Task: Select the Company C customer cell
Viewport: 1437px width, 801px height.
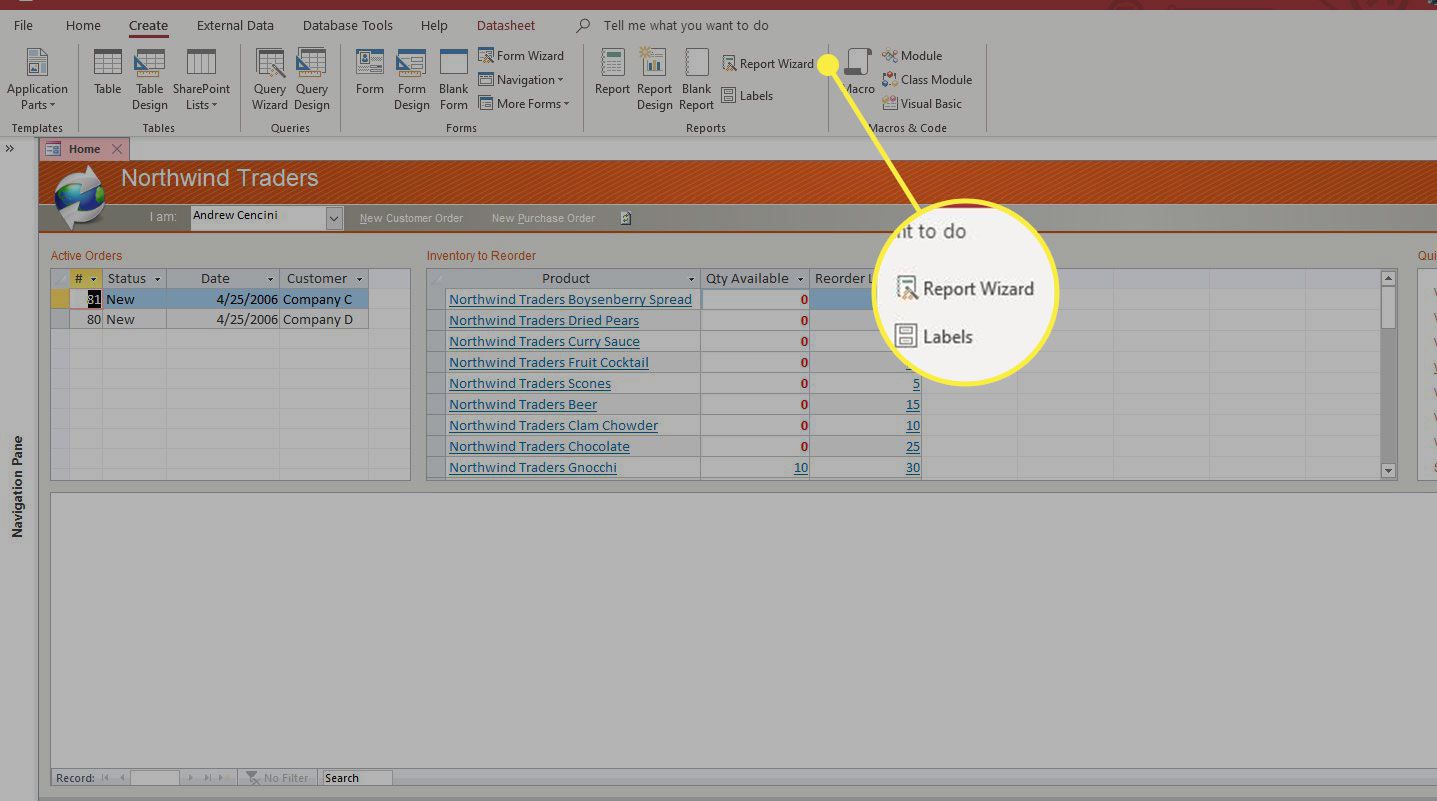Action: click(x=324, y=299)
